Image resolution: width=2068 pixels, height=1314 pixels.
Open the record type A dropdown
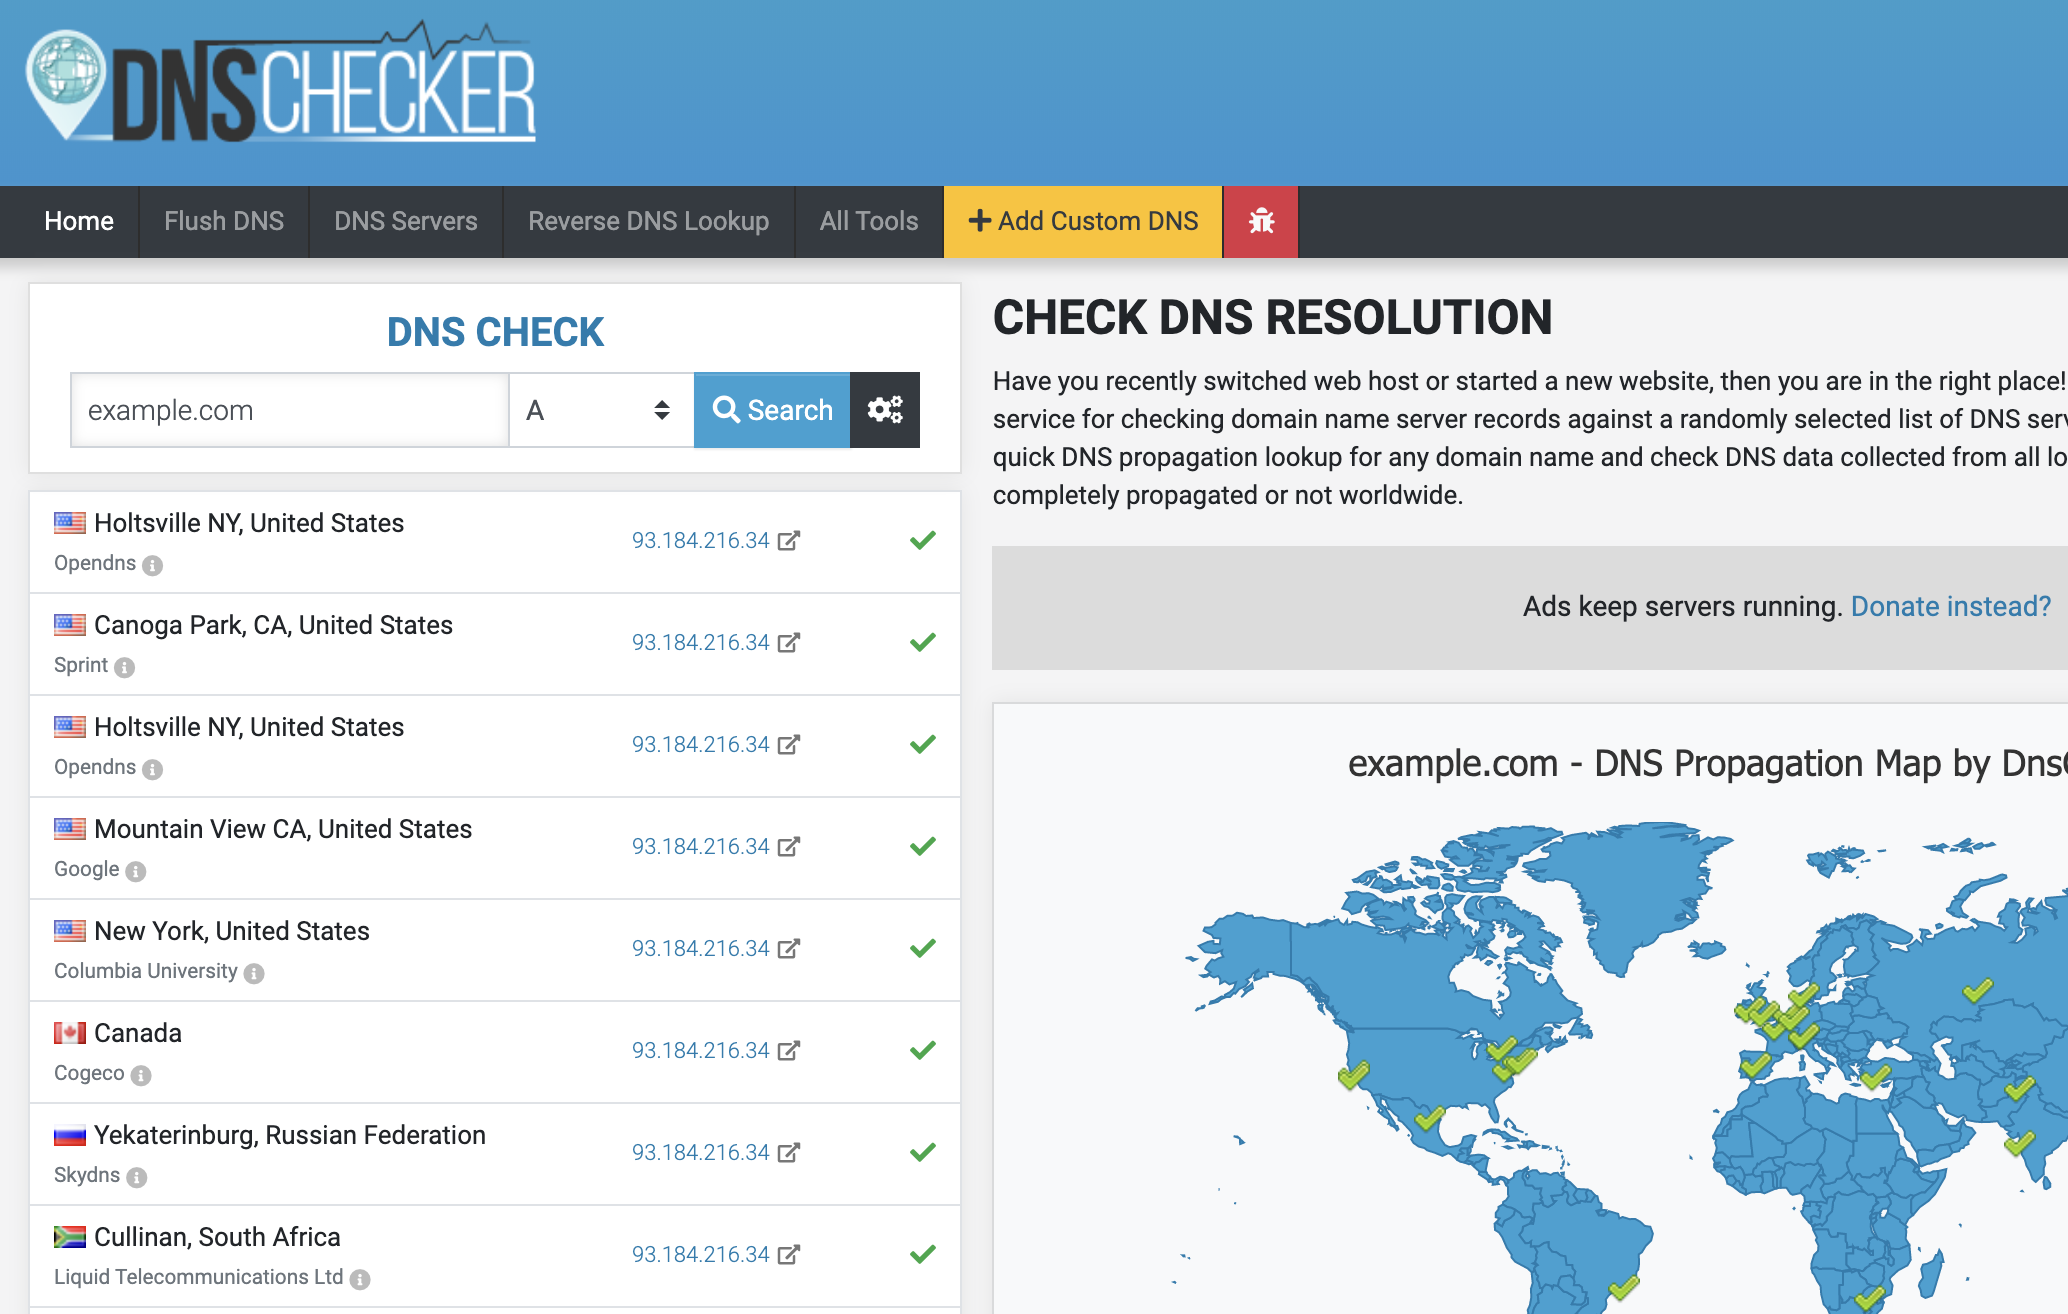click(x=601, y=410)
